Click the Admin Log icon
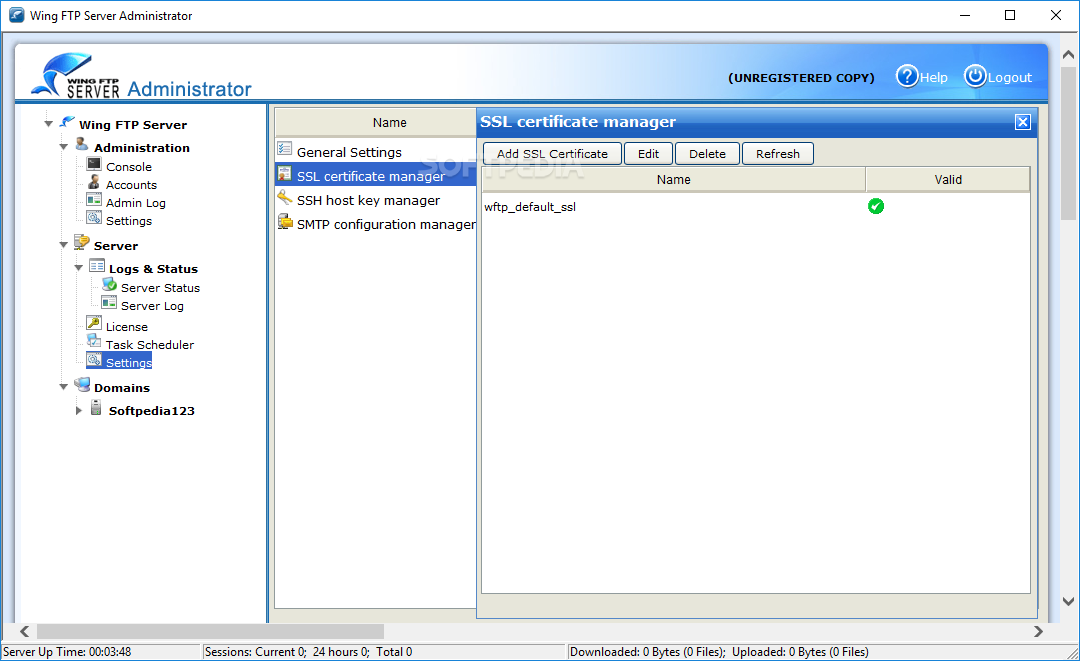 click(94, 200)
